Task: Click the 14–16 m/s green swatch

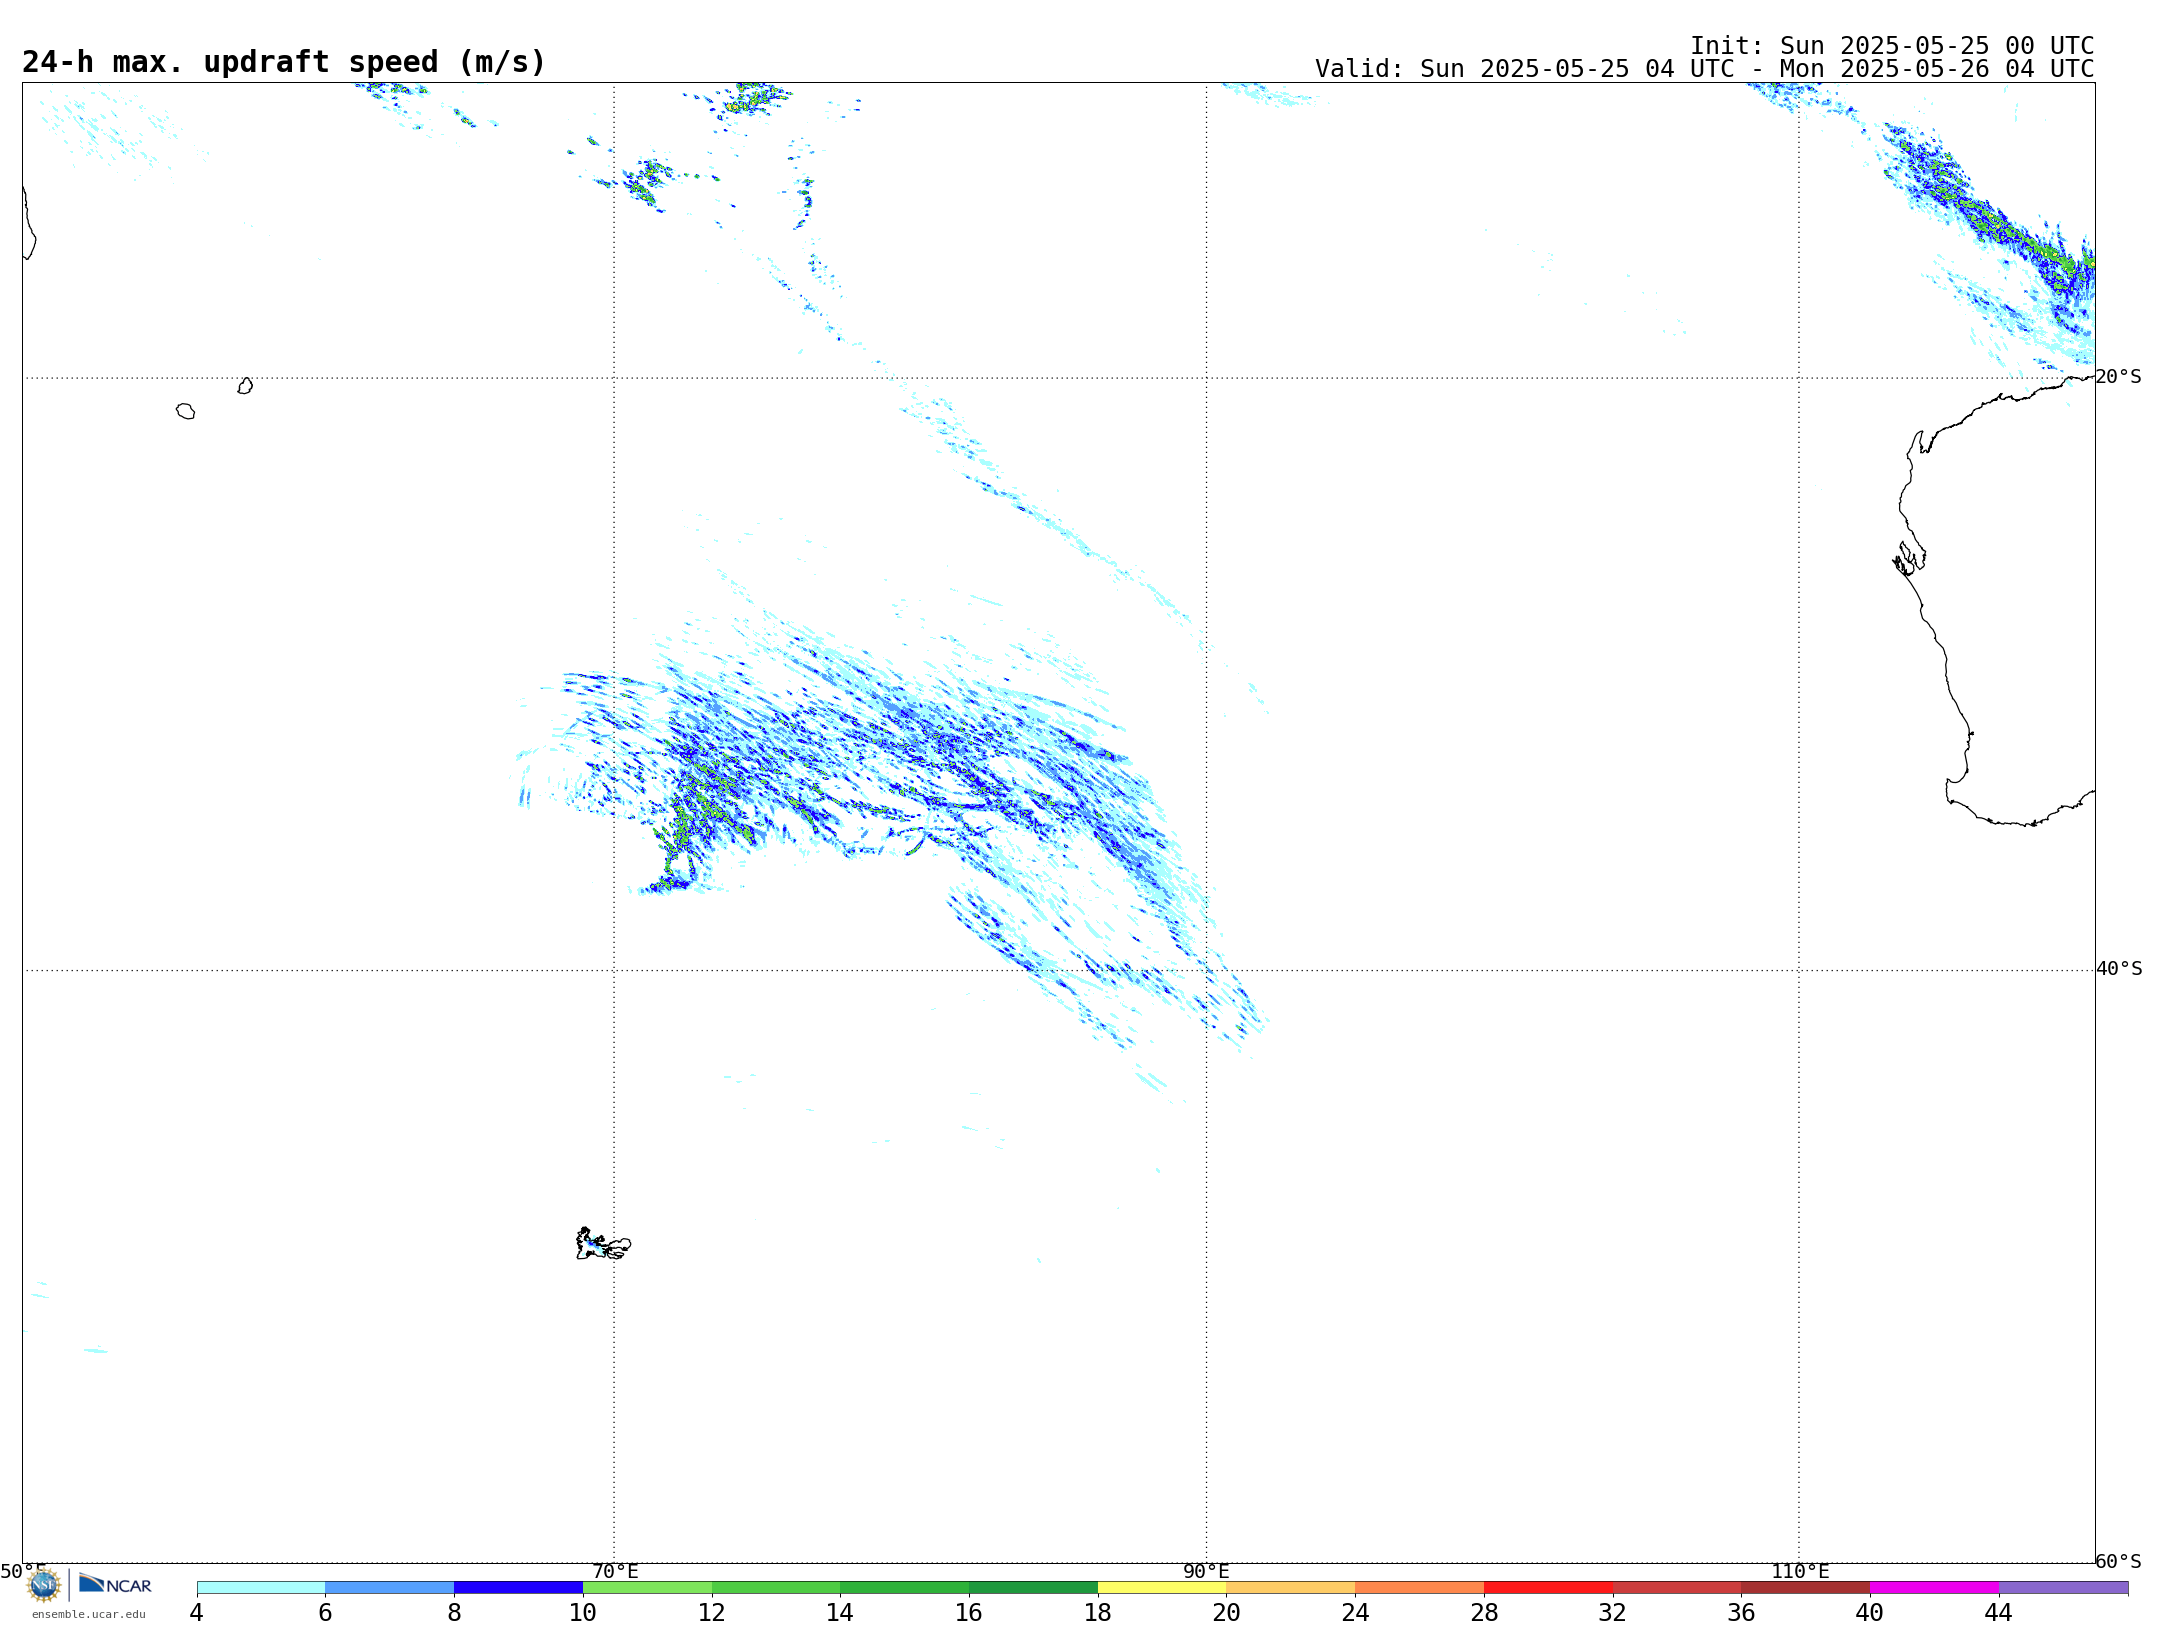Action: pyautogui.click(x=905, y=1587)
